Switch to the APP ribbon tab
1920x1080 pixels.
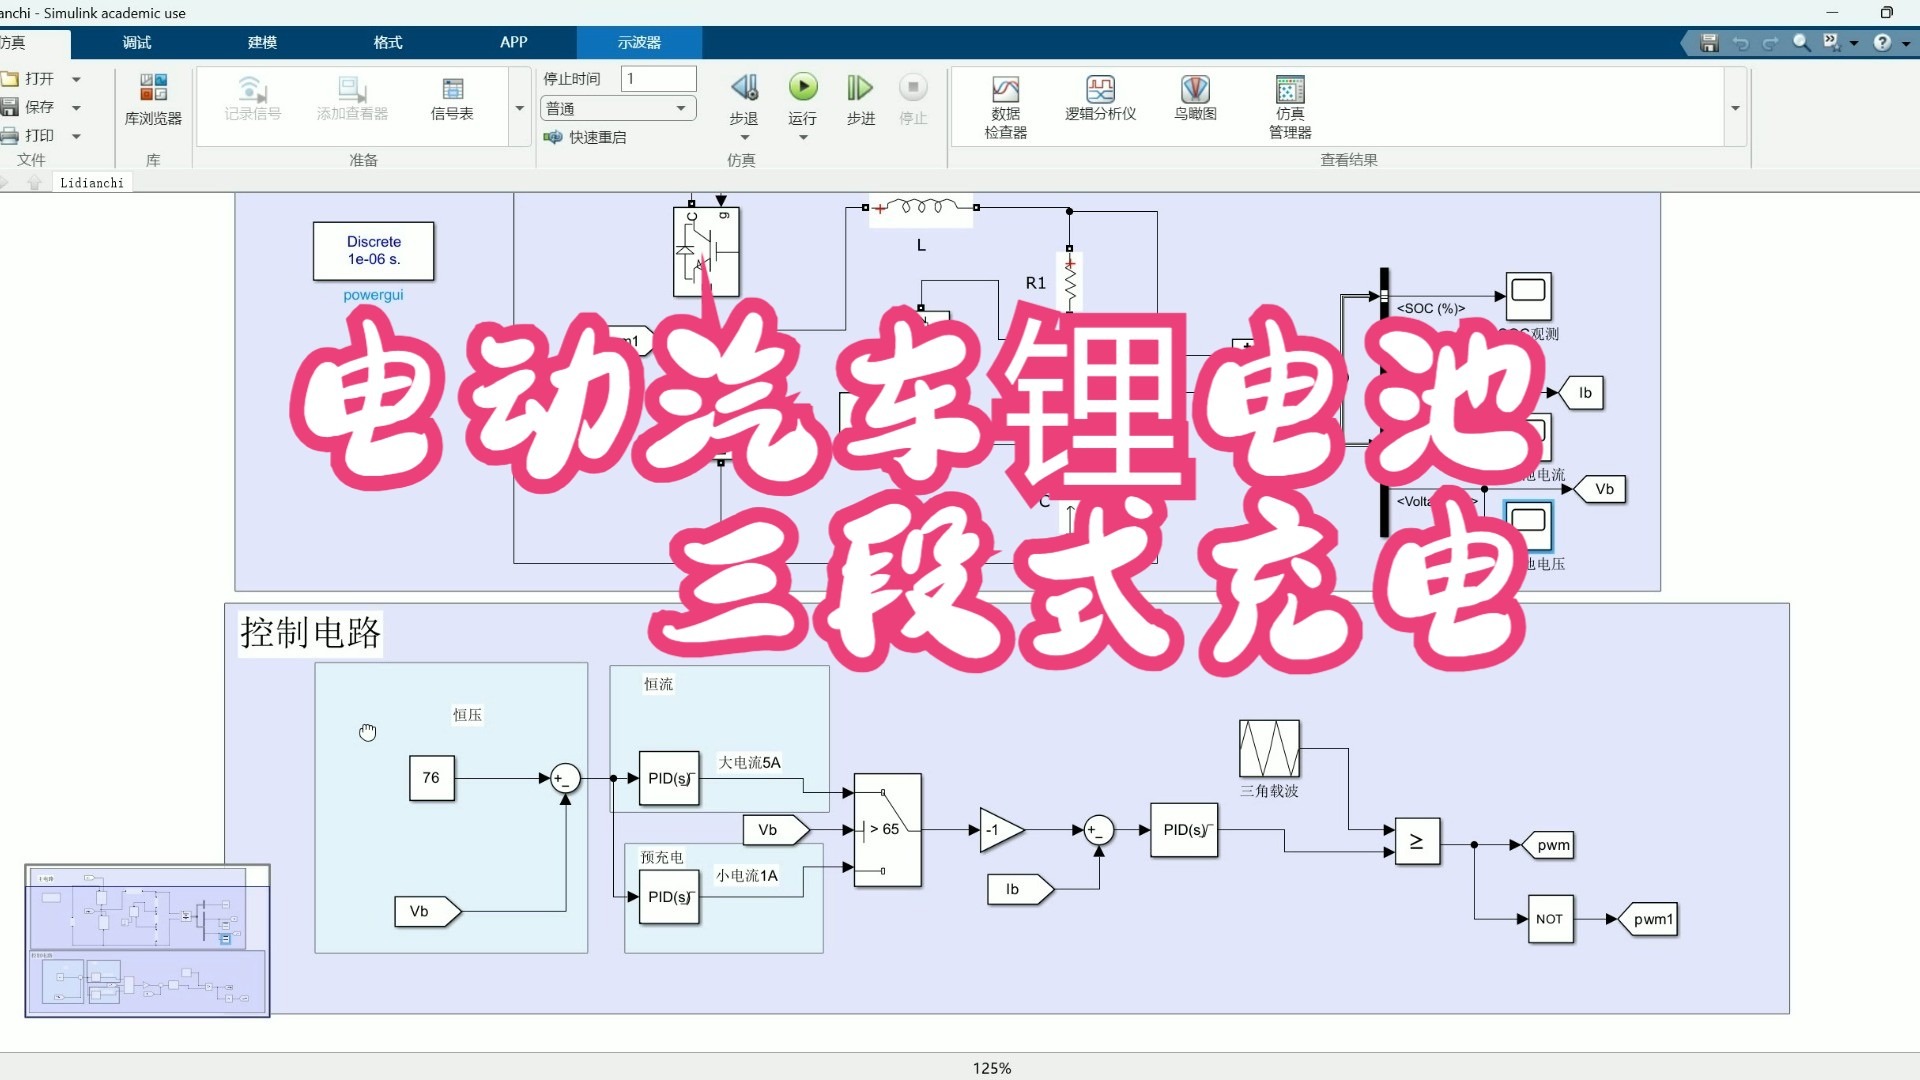(513, 42)
